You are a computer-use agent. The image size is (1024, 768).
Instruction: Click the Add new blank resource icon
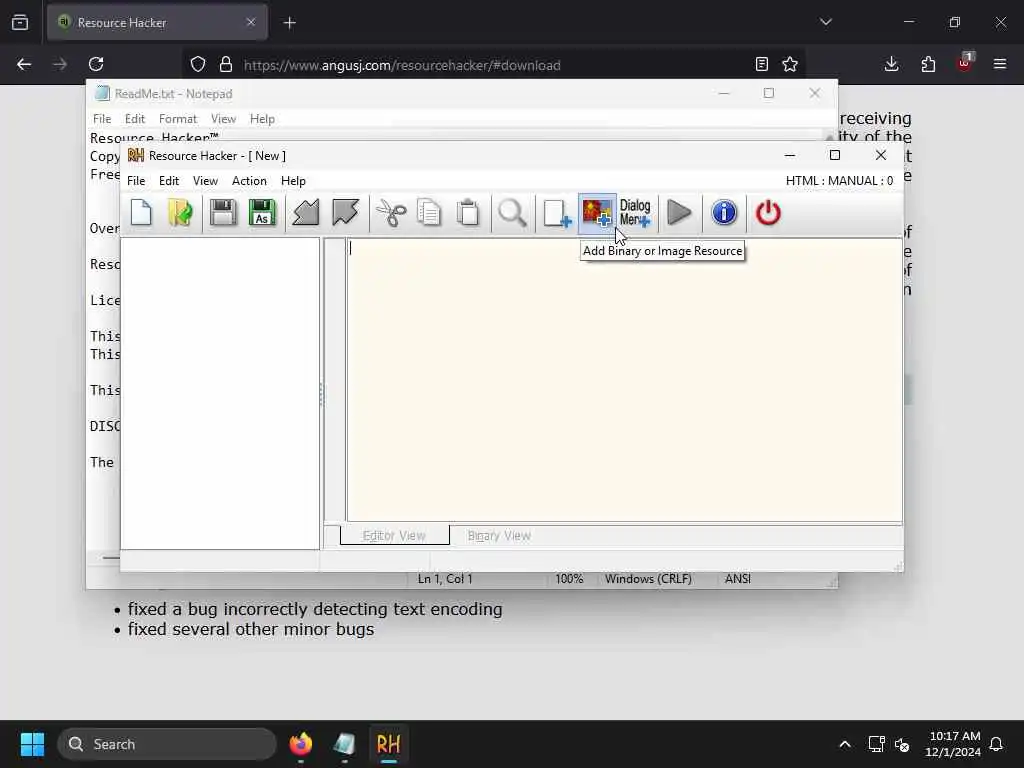557,213
